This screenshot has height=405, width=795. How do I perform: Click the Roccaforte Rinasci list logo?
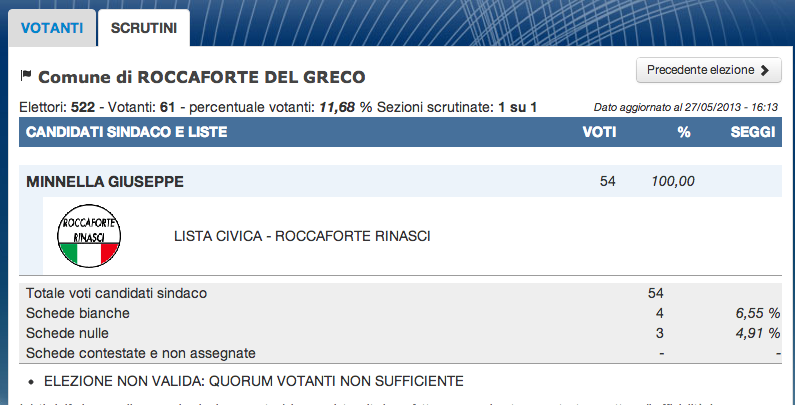[90, 235]
